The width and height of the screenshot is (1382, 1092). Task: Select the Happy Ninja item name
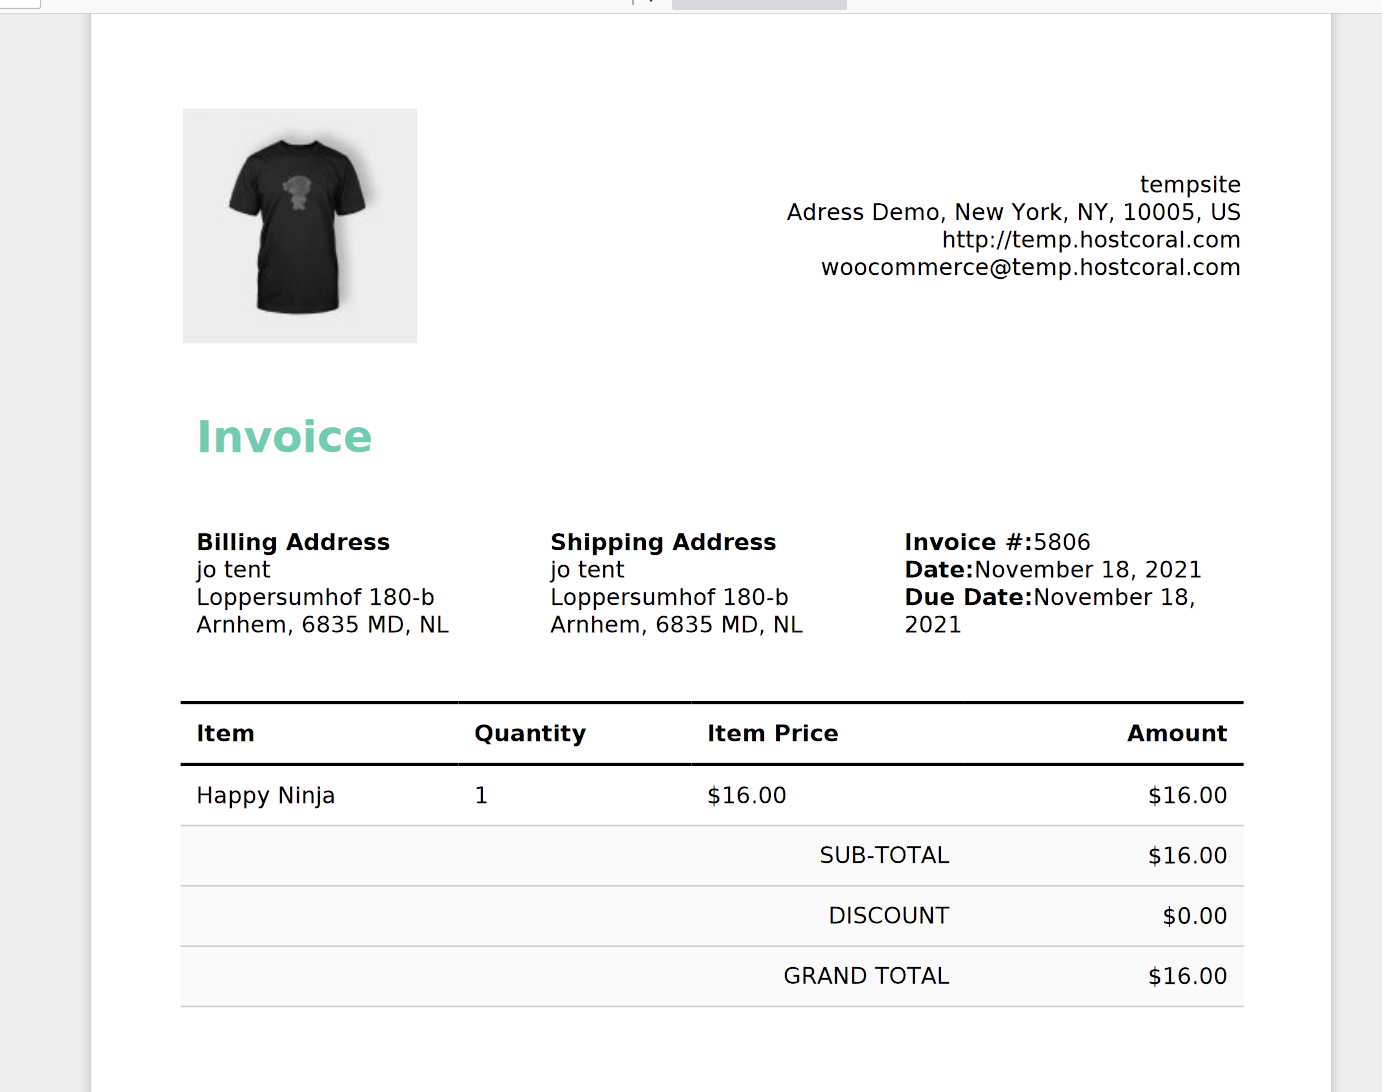(265, 796)
